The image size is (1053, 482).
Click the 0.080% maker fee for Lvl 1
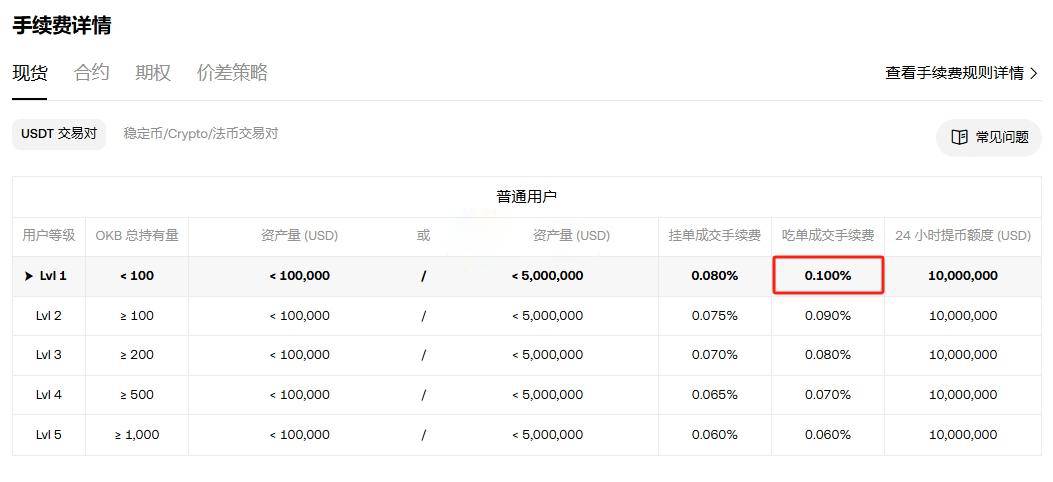click(714, 276)
